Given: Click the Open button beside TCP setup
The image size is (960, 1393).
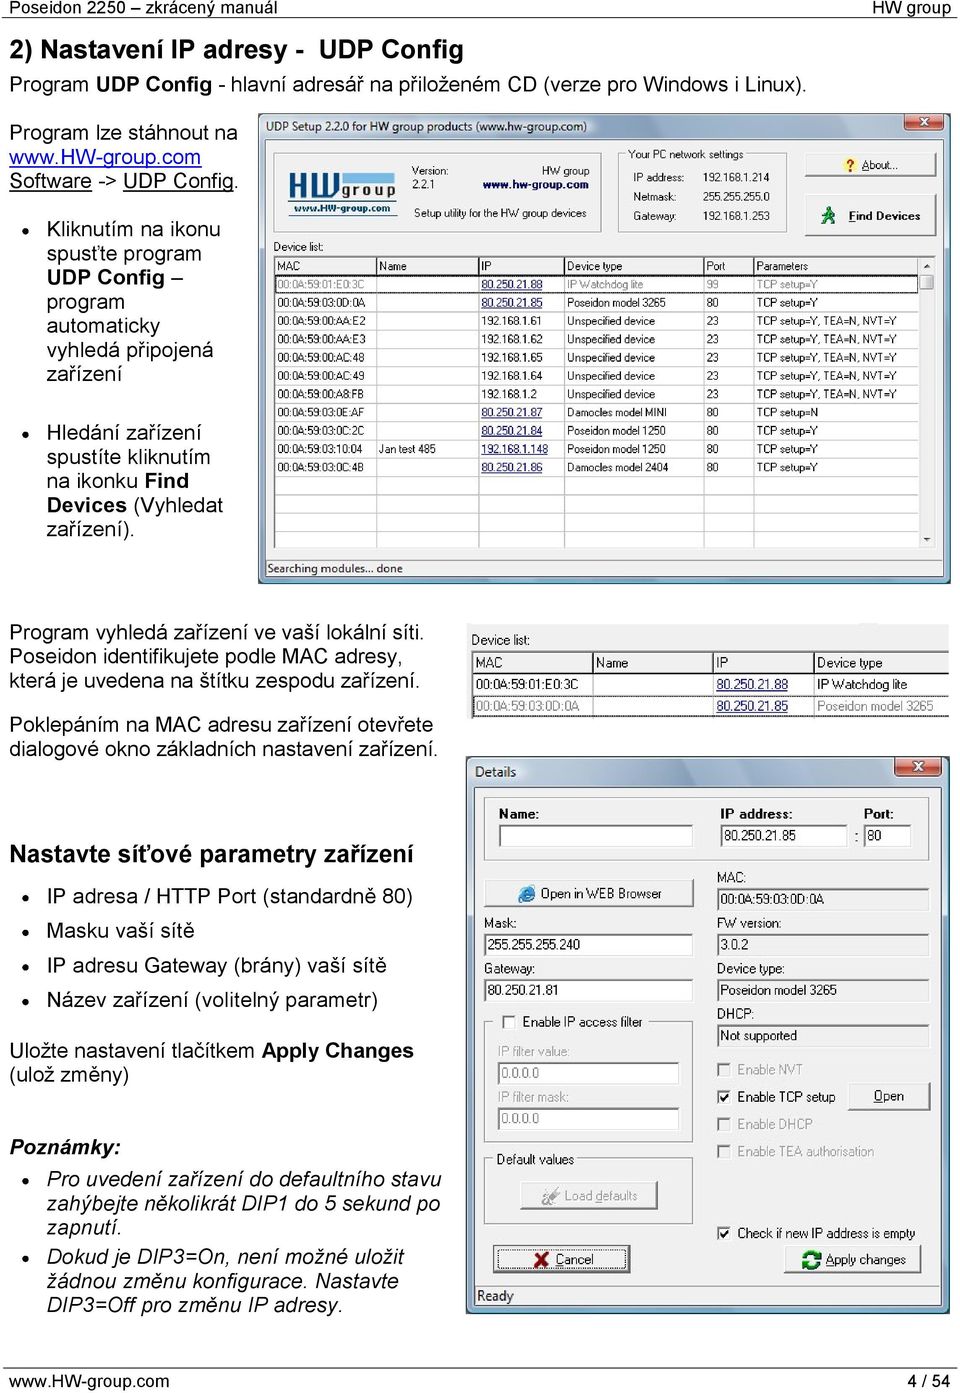Looking at the screenshot, I should point(888,1097).
